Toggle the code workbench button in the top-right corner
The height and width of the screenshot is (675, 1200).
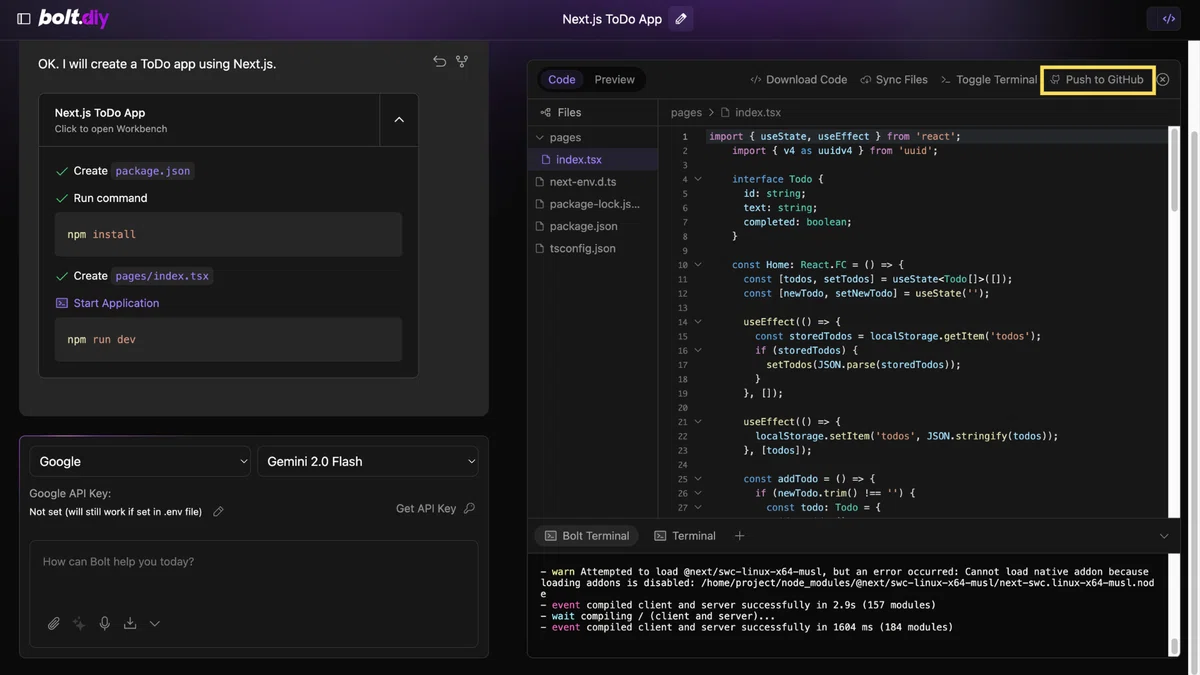pyautogui.click(x=1168, y=19)
